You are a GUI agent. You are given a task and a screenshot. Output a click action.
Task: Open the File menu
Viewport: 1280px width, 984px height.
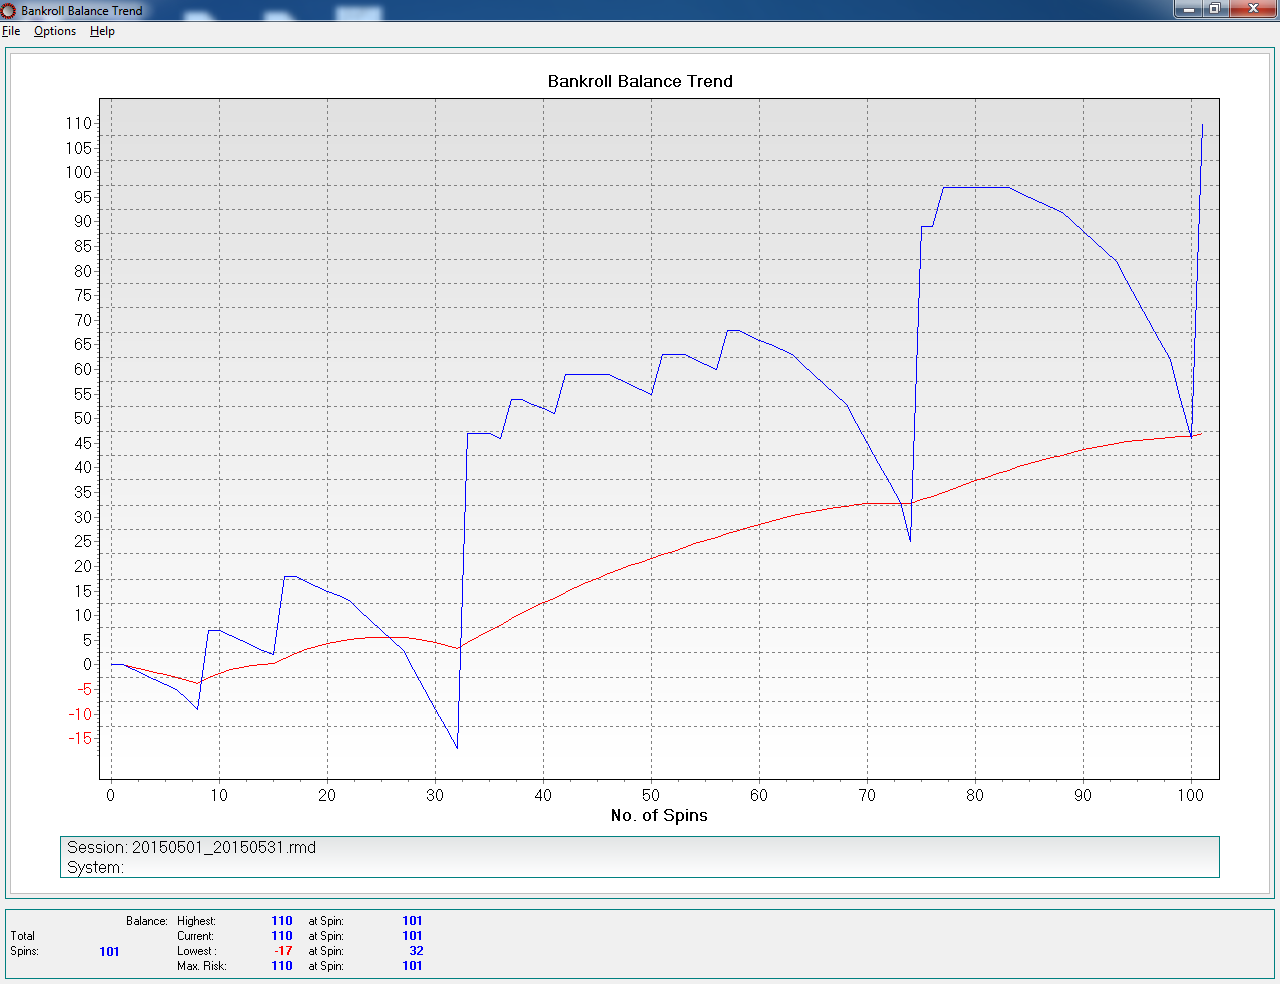11,31
